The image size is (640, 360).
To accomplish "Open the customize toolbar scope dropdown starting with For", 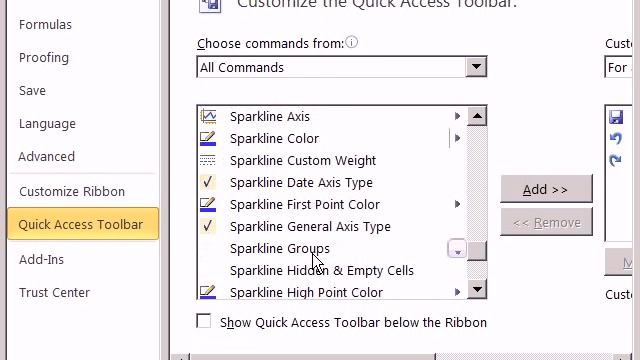I will tap(618, 67).
